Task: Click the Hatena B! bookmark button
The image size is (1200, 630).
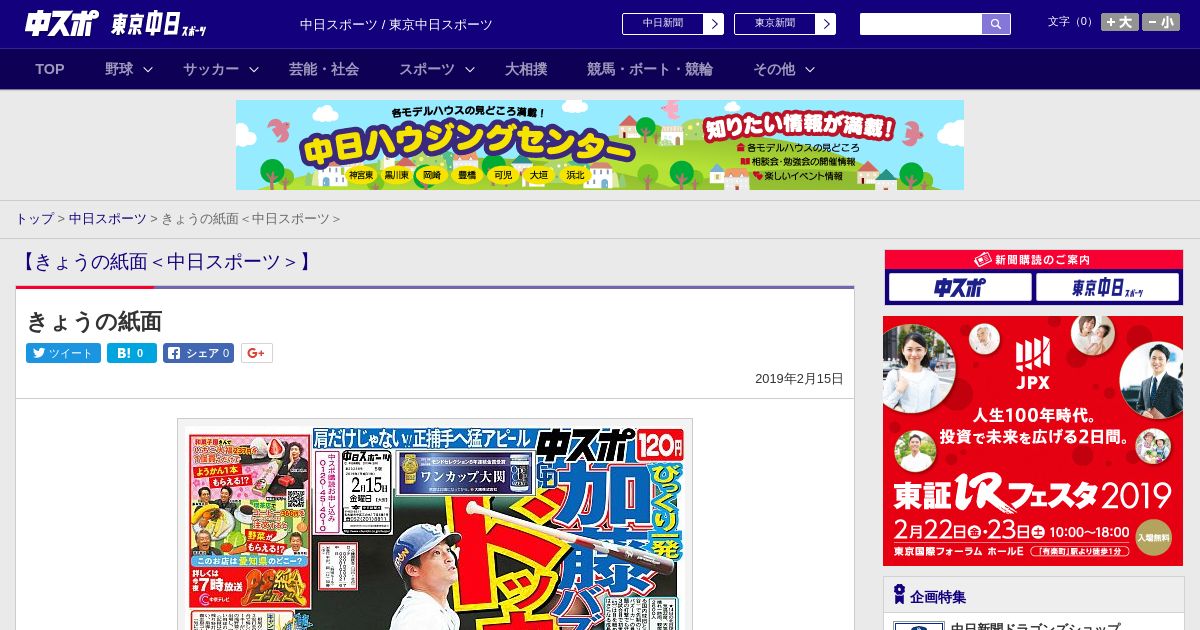Action: [132, 353]
